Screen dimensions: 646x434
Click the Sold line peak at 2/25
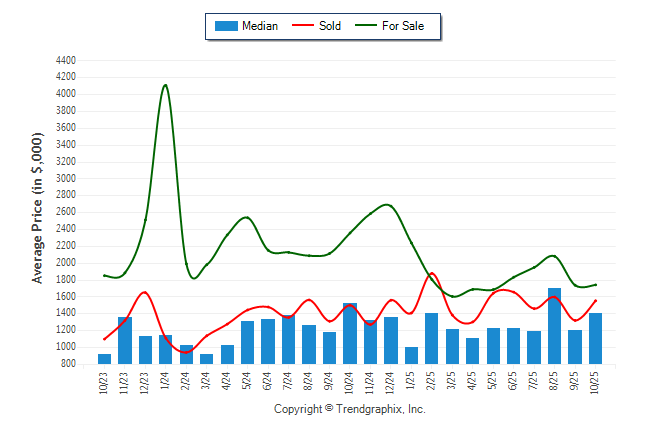pyautogui.click(x=432, y=273)
